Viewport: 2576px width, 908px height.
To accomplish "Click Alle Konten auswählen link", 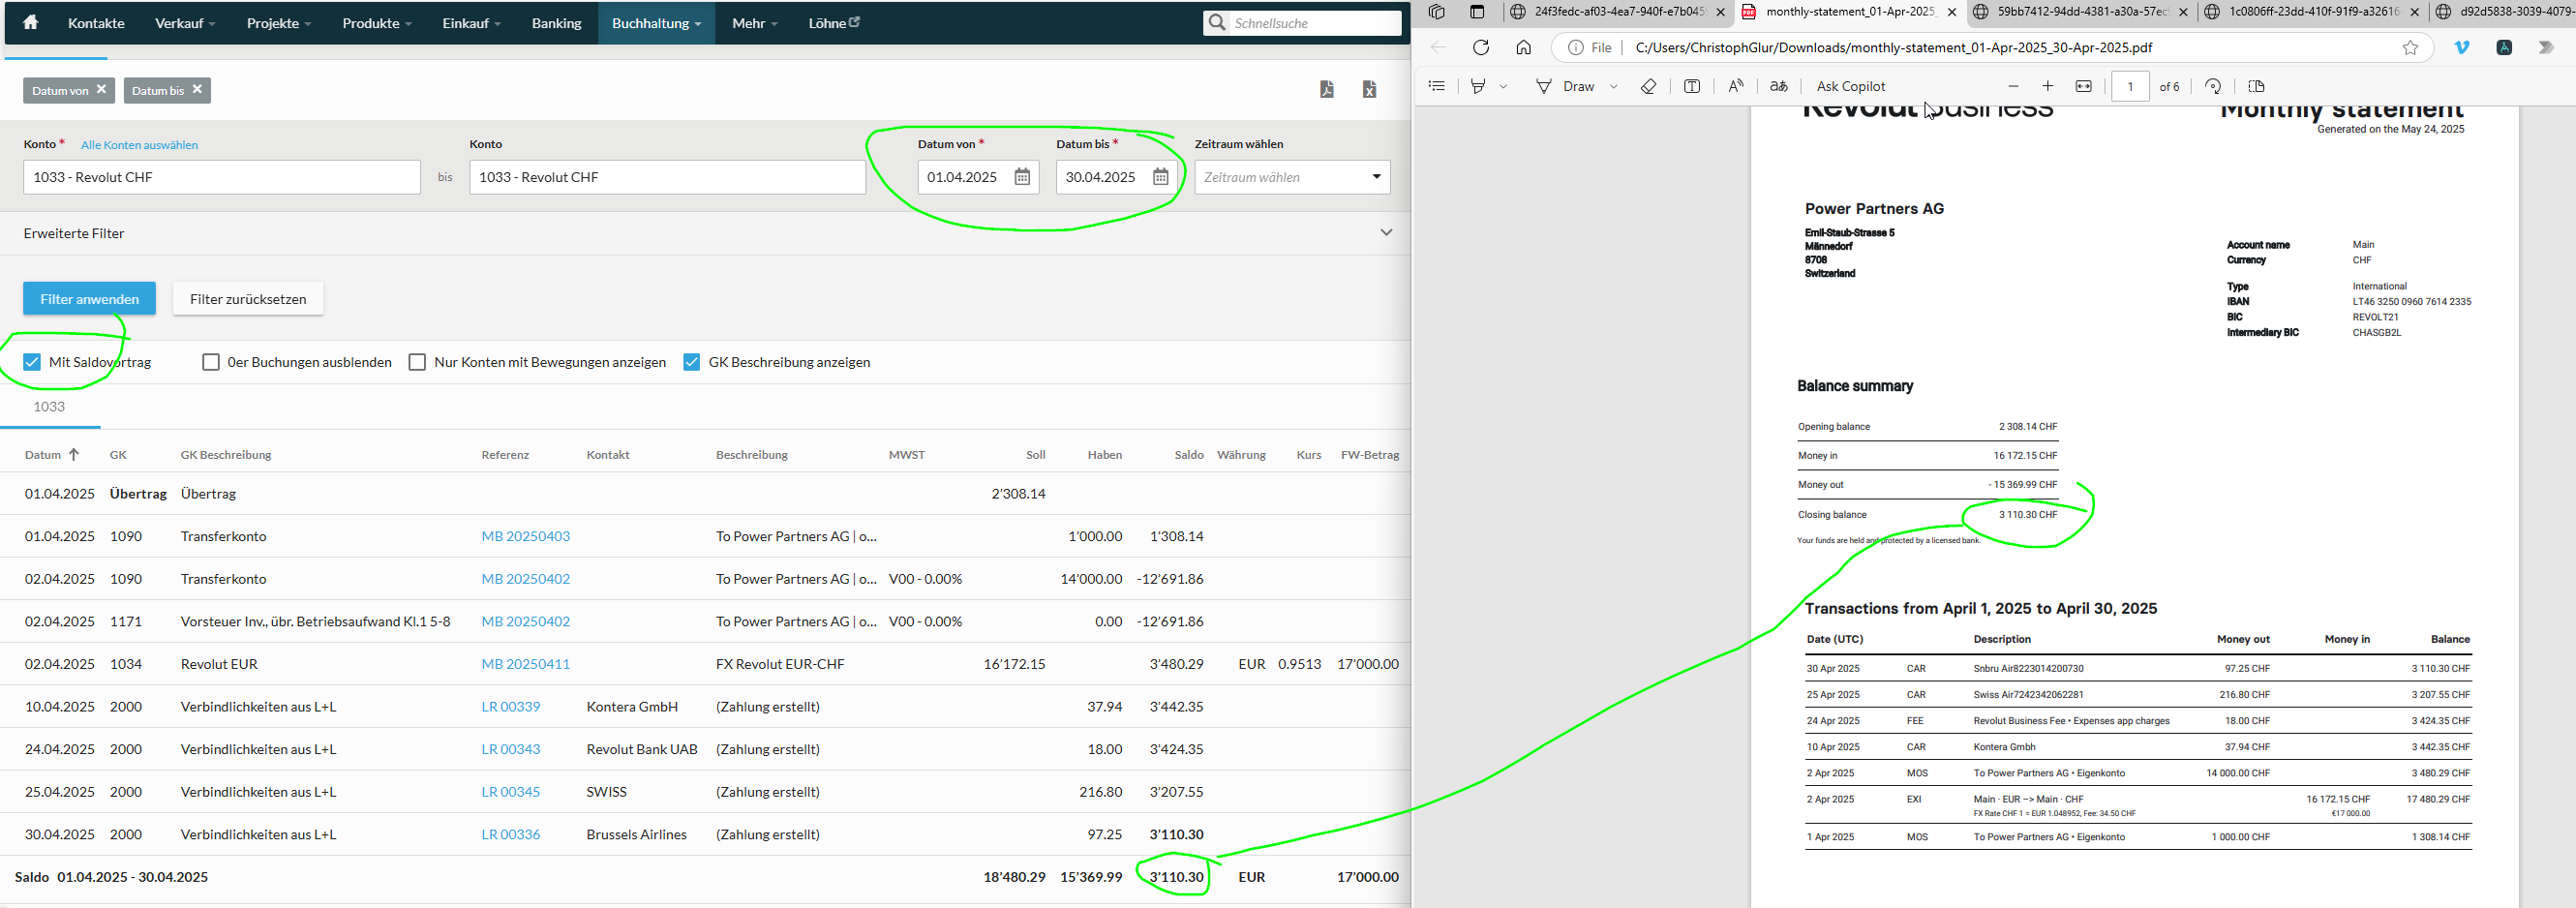I will [x=139, y=145].
